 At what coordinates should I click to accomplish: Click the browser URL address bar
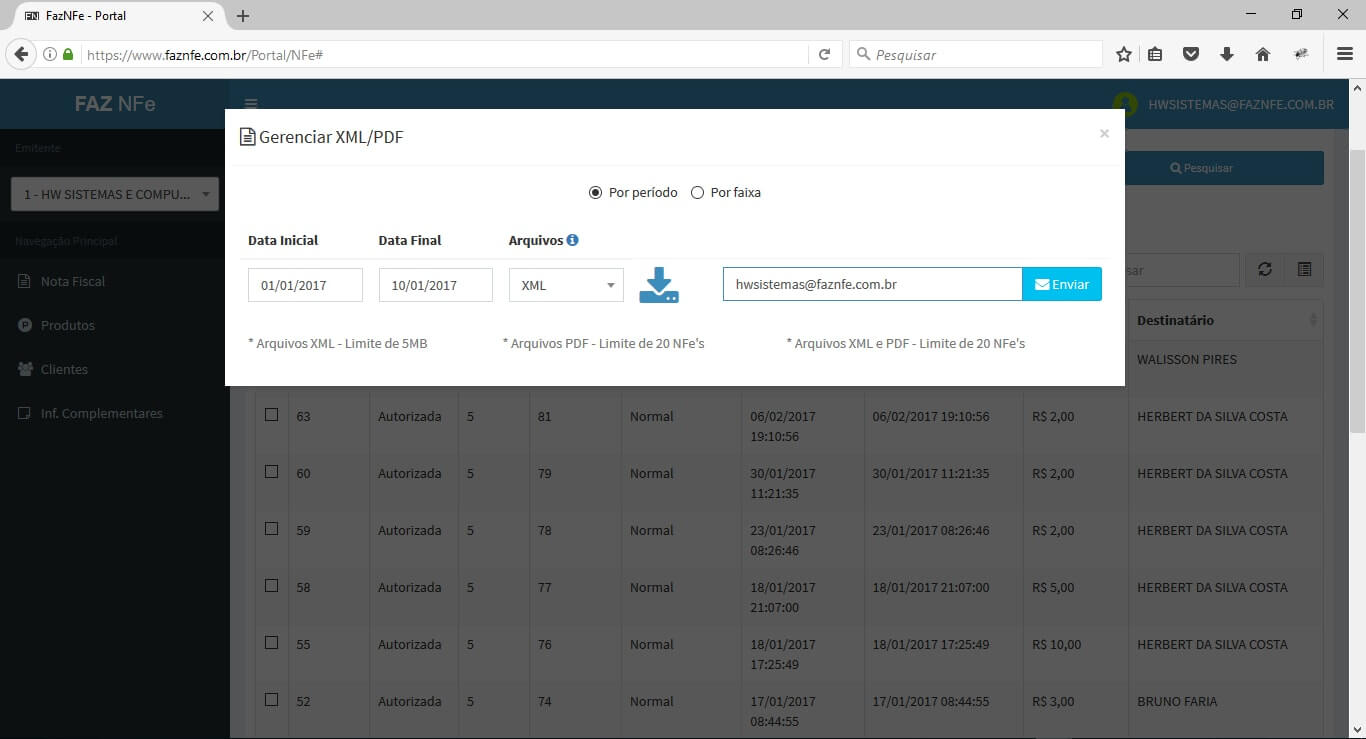[445, 55]
